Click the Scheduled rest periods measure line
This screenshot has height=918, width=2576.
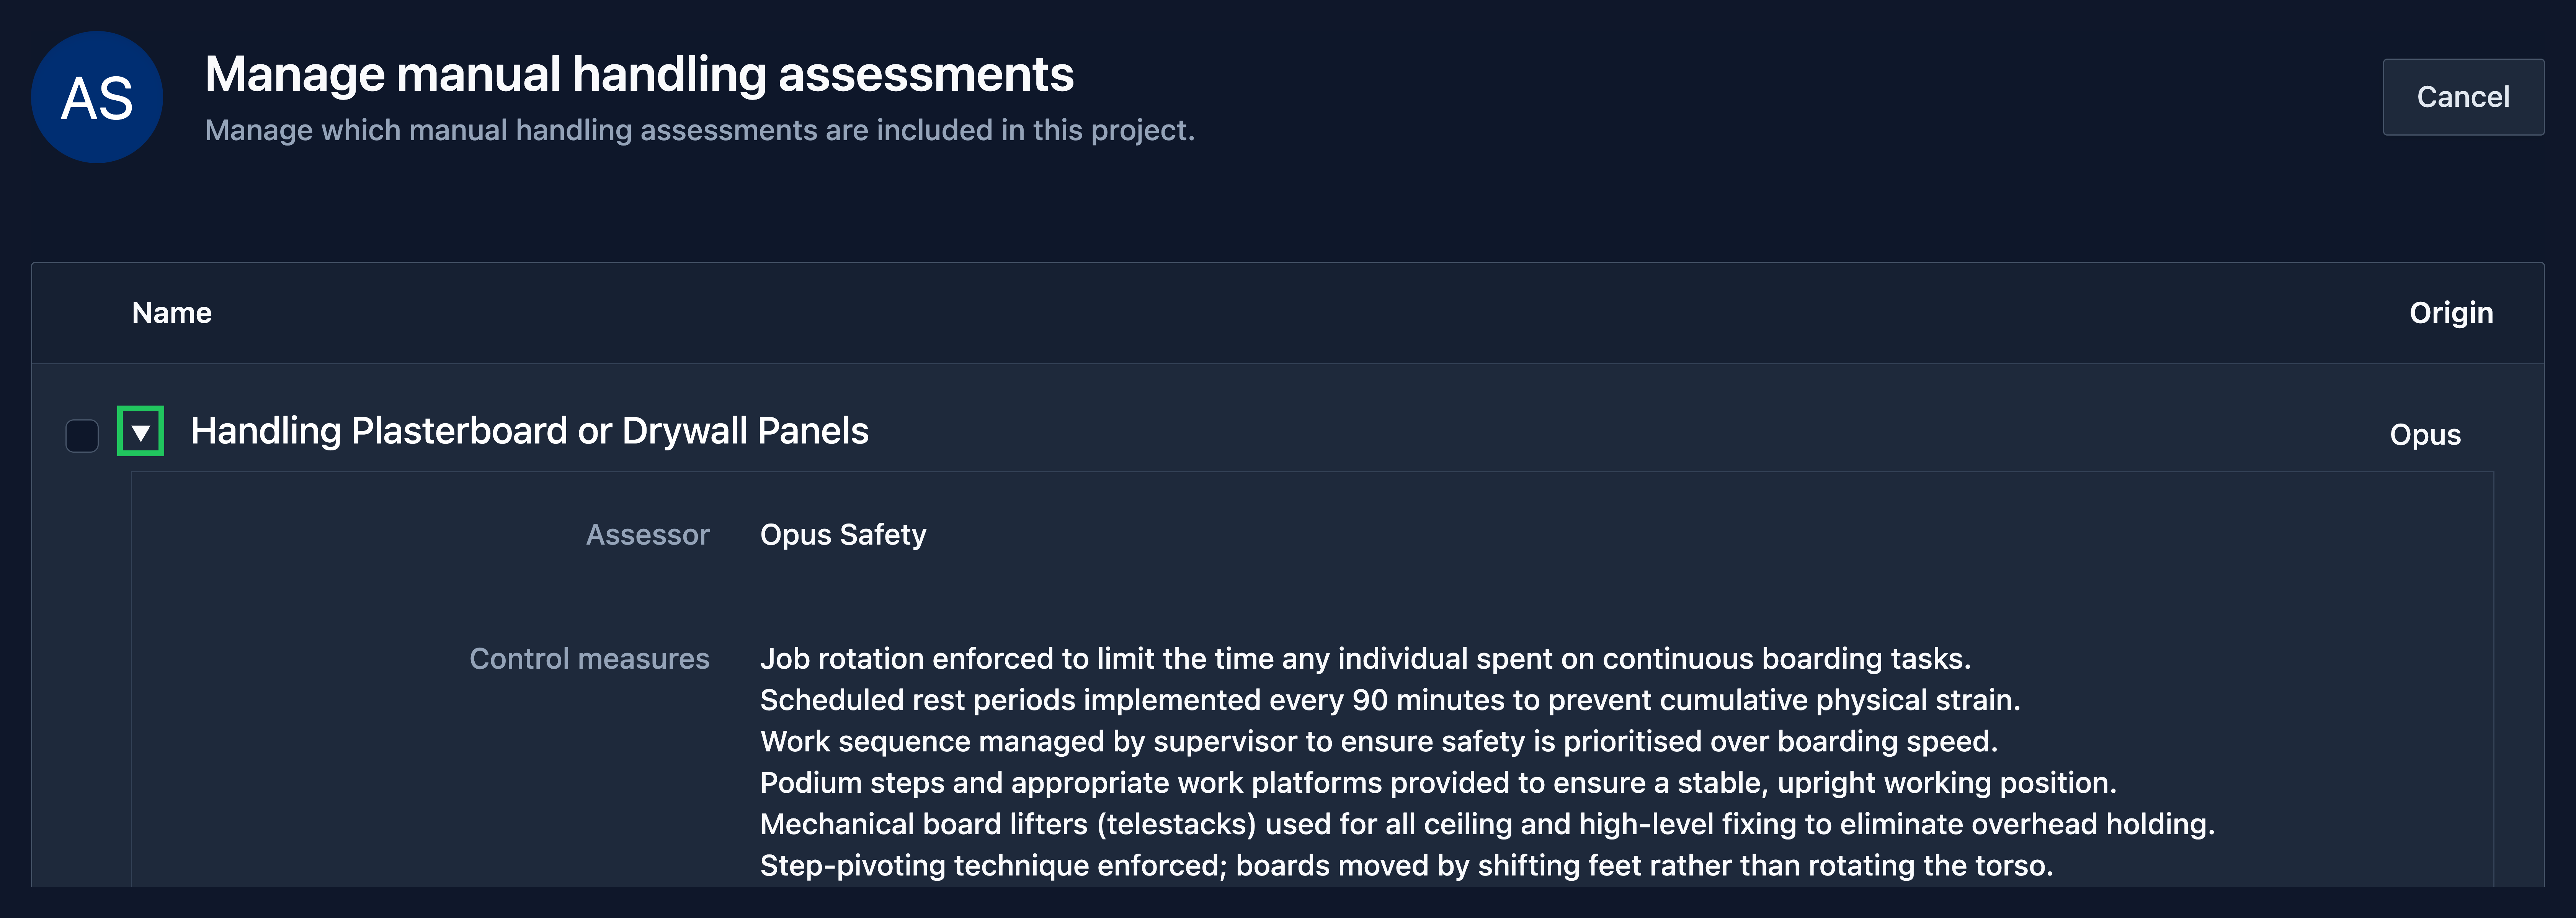pos(1390,700)
